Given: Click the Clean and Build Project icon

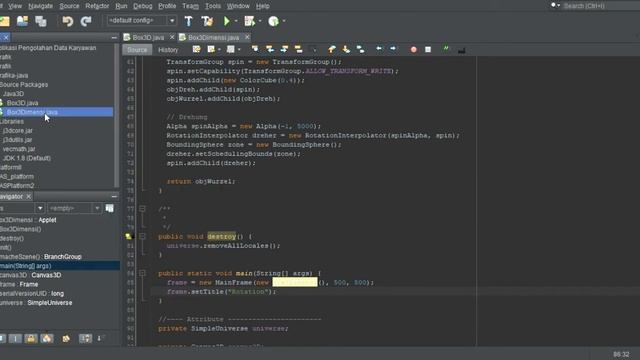Looking at the screenshot, I should pos(207,21).
